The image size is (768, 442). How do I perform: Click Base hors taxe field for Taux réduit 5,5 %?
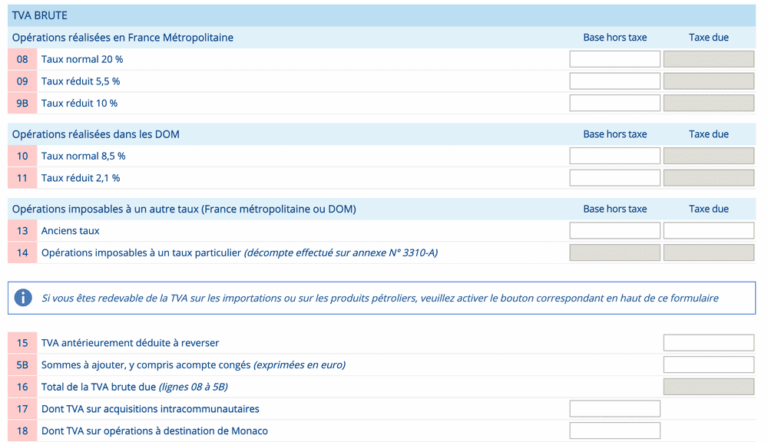pyautogui.click(x=614, y=81)
